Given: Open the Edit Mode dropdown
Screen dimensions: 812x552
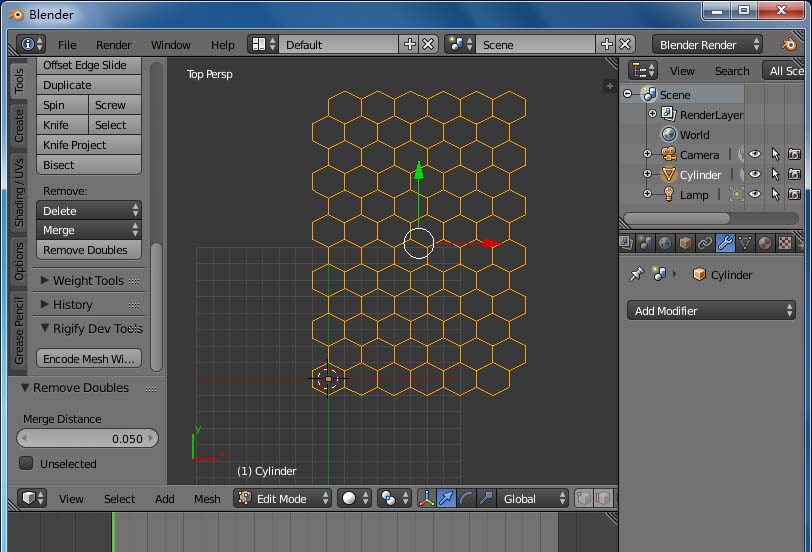Looking at the screenshot, I should point(283,498).
